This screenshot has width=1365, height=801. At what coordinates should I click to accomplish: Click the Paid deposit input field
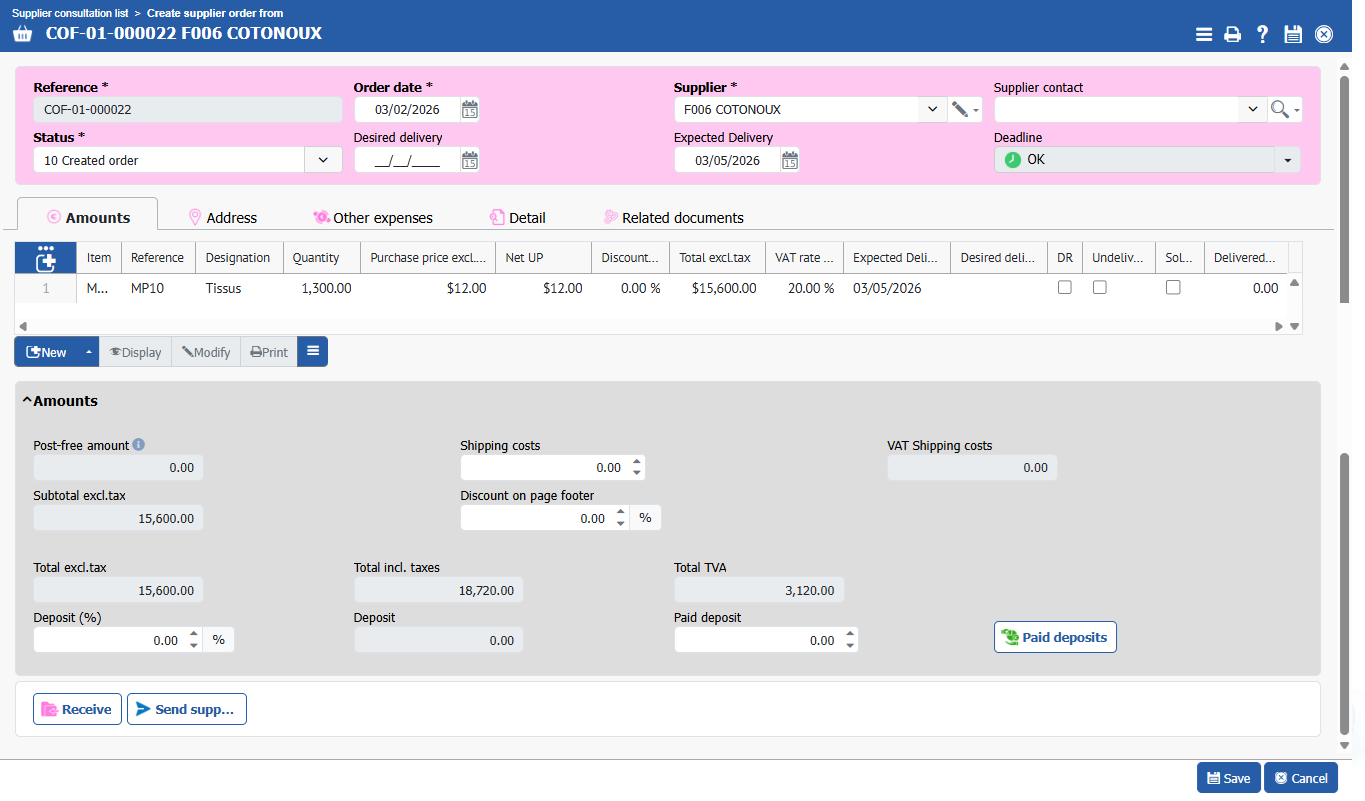pos(757,640)
